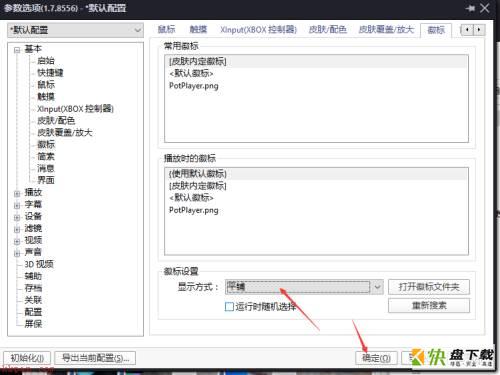Screen dimensions: 500x375
Task: Switch to the 皮肤/配色 tab
Action: tap(327, 30)
